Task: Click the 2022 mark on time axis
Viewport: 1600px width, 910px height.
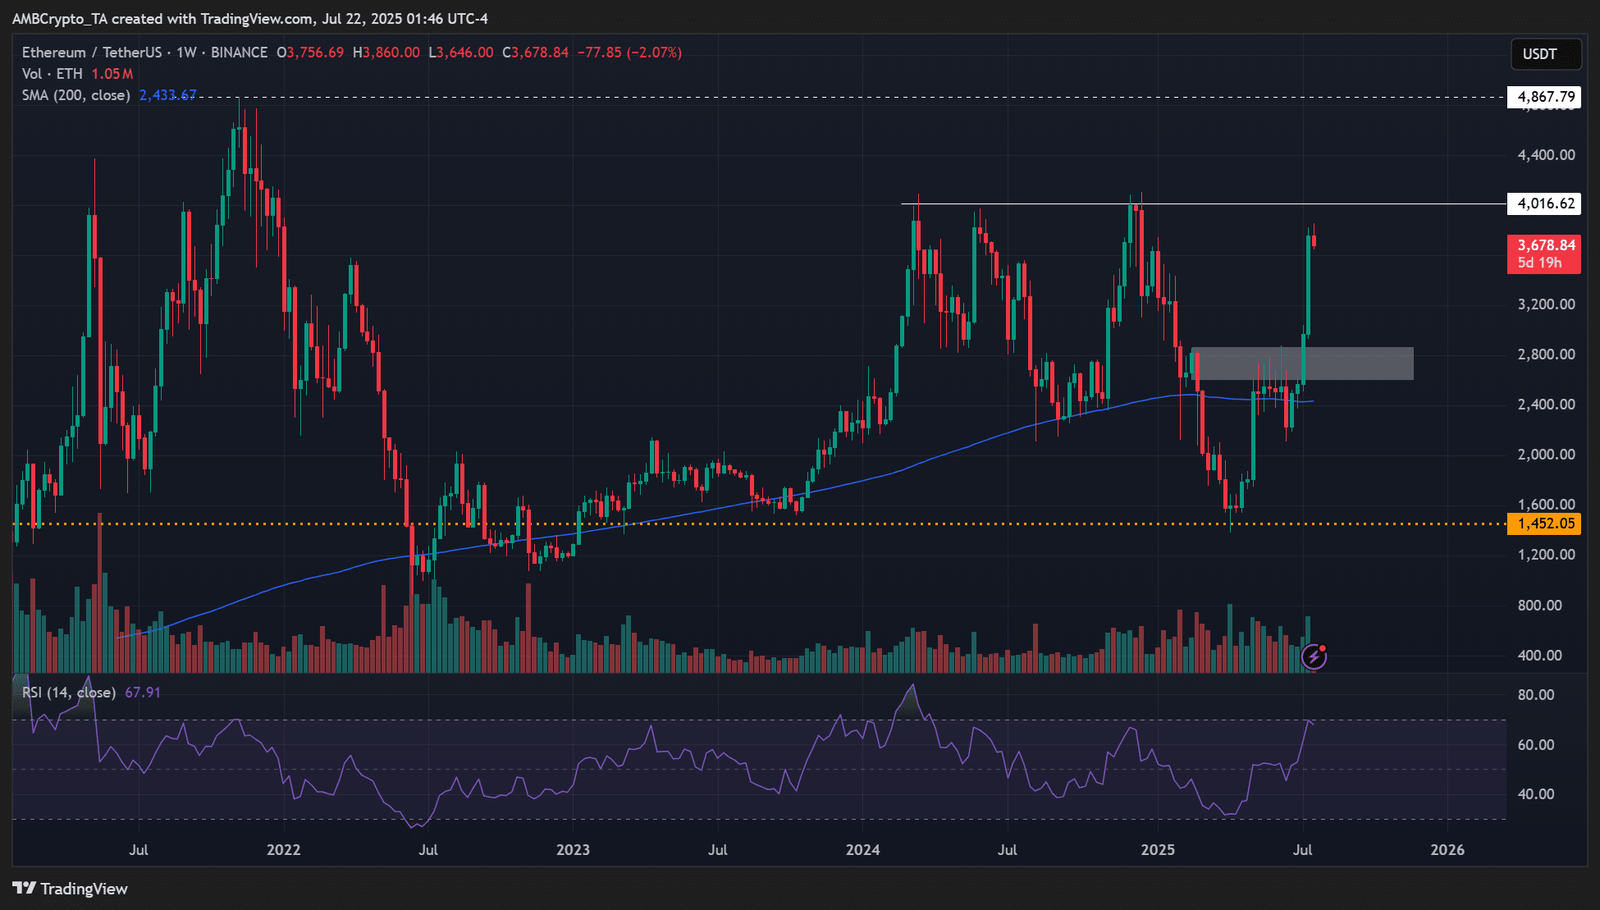Action: 283,850
